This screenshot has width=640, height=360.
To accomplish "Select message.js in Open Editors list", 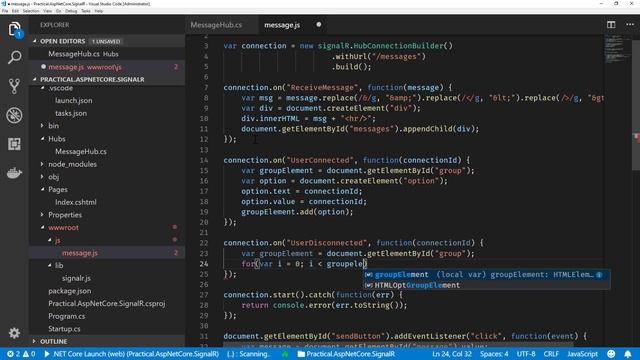I will (107, 67).
